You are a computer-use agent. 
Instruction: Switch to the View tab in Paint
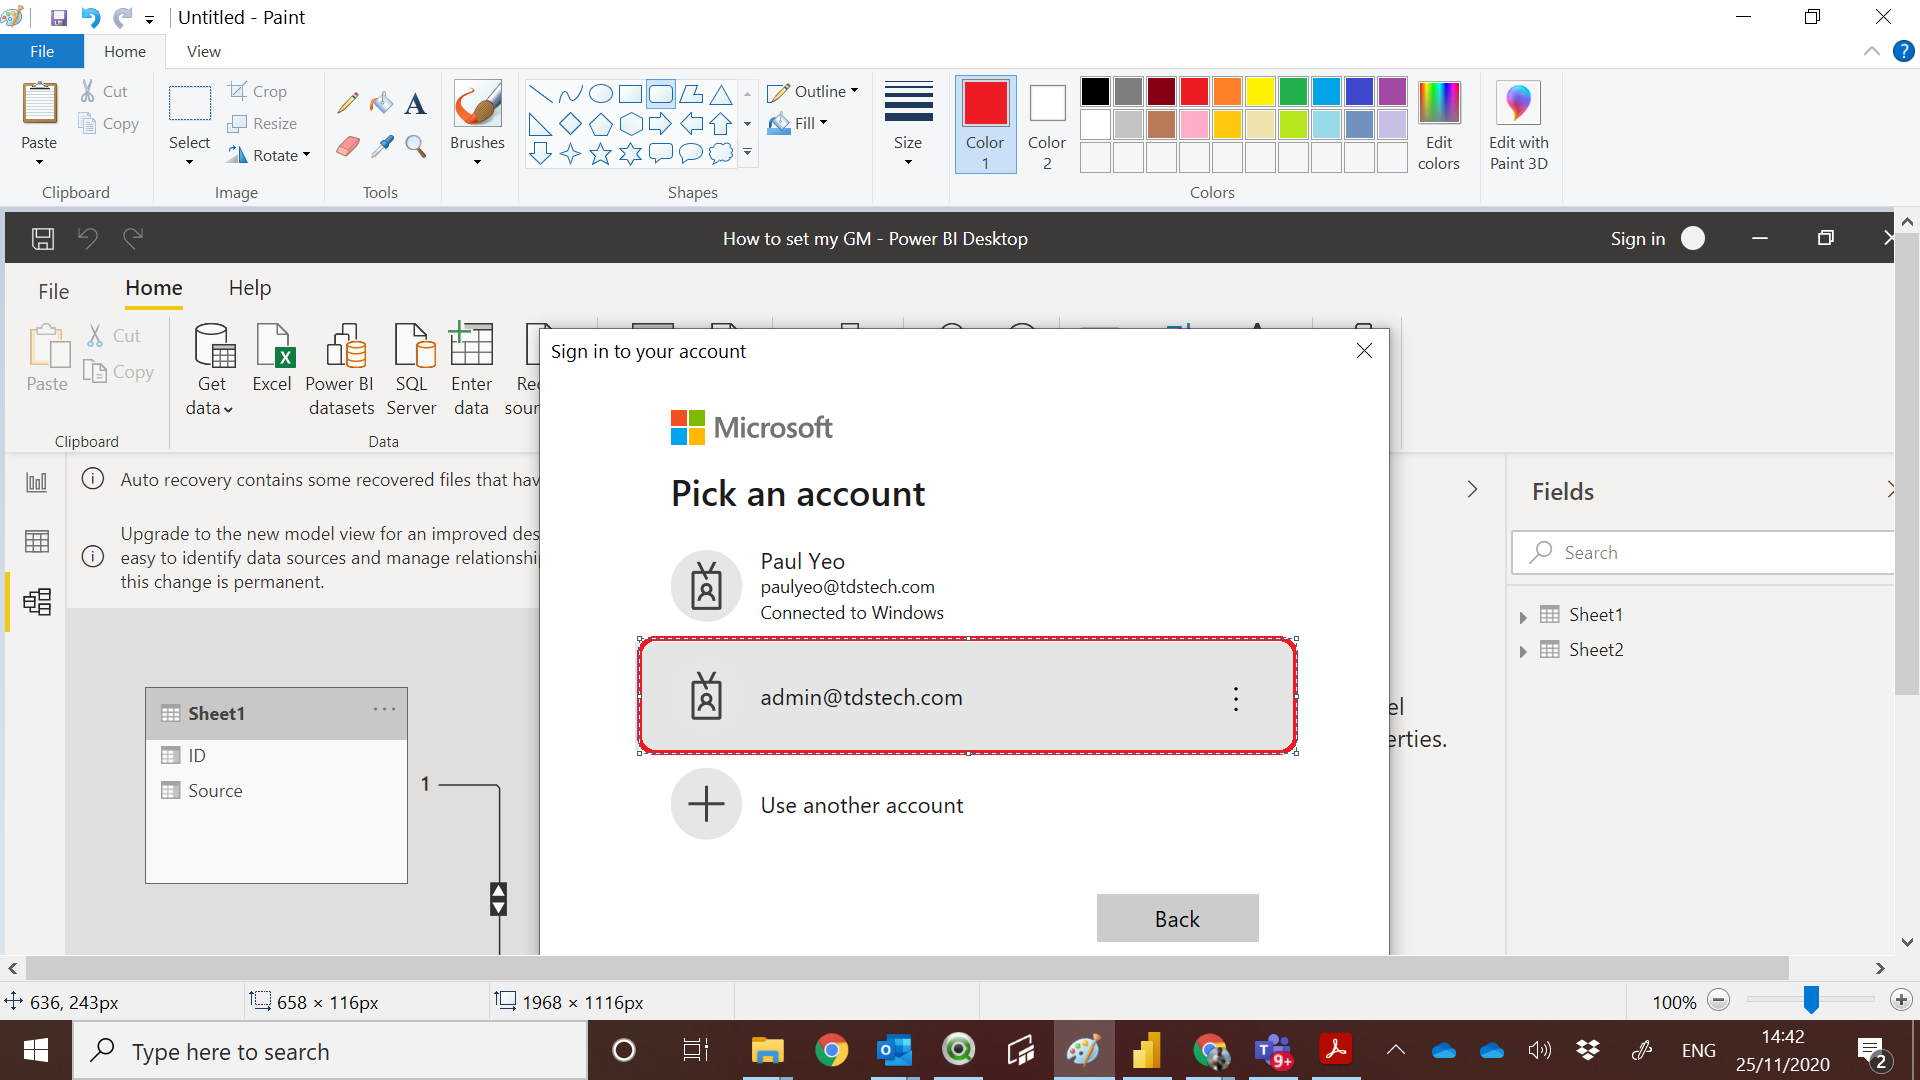pyautogui.click(x=203, y=51)
